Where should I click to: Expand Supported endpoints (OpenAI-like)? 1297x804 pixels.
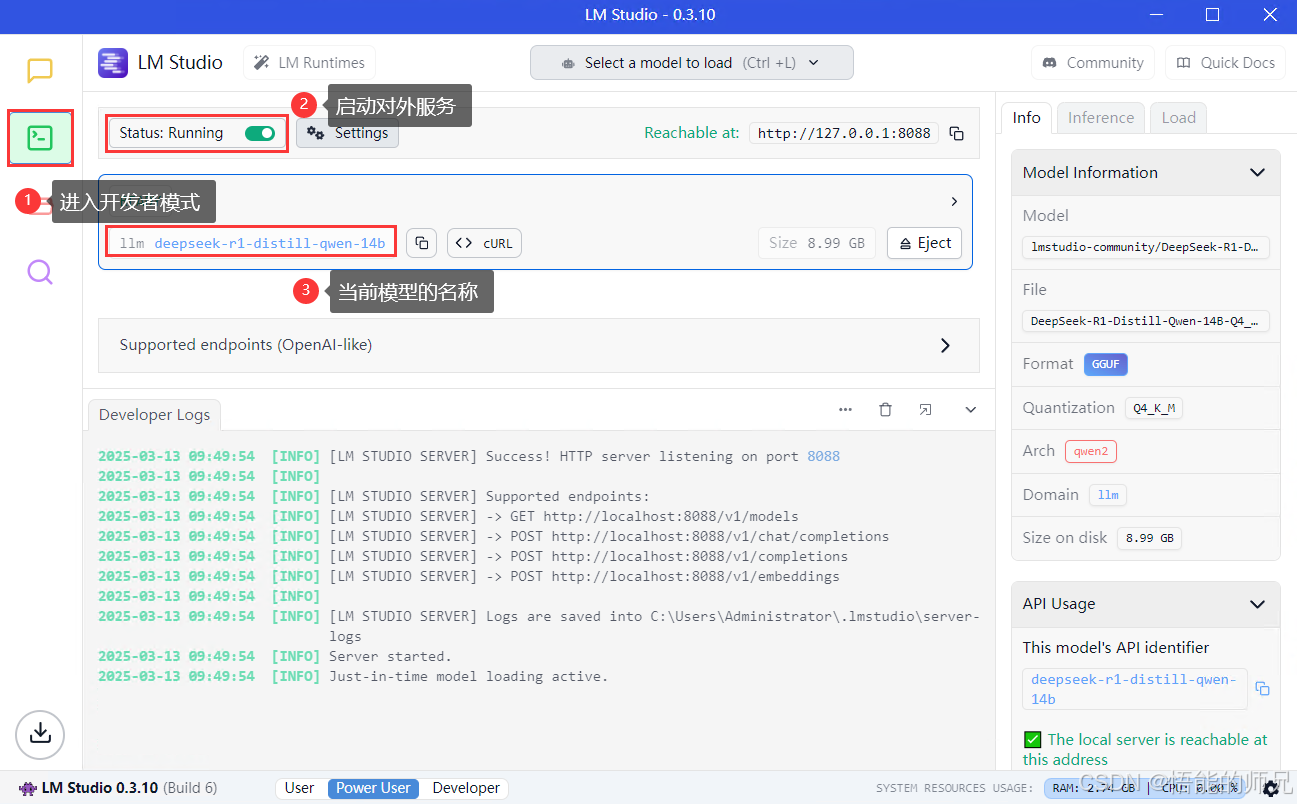click(x=539, y=345)
